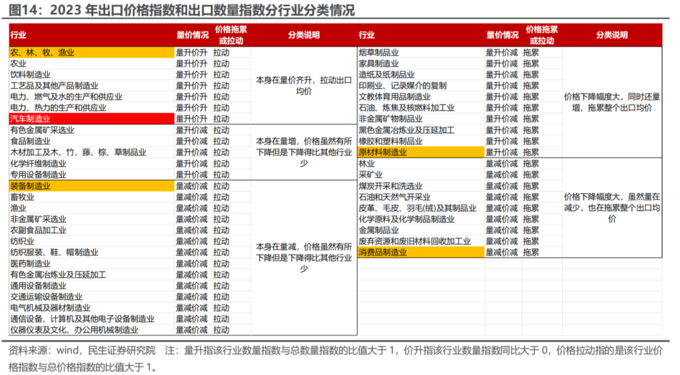Click the '量升价升' cell in 汽车制造业 row
680x375 pixels.
click(x=192, y=119)
